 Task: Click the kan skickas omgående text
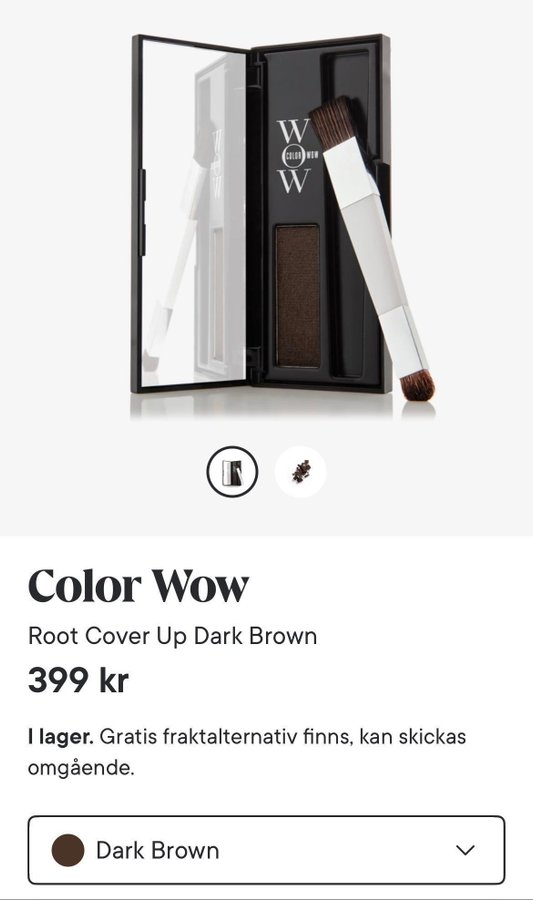[247, 752]
